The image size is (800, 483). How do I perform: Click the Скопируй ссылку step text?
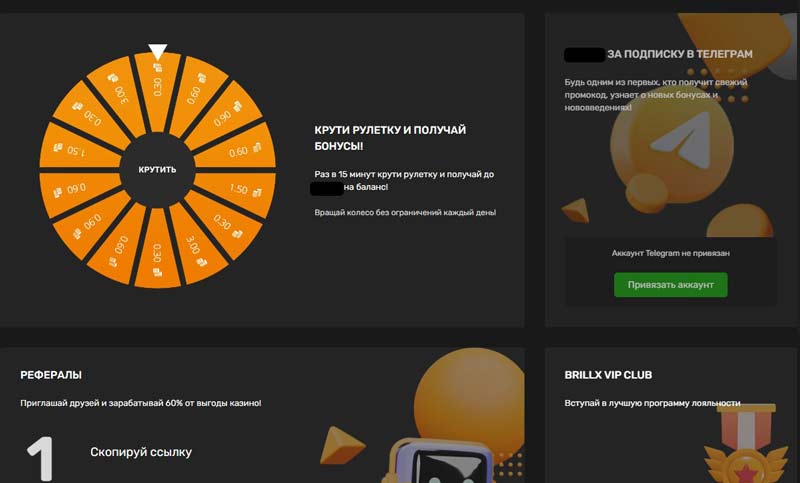[141, 452]
